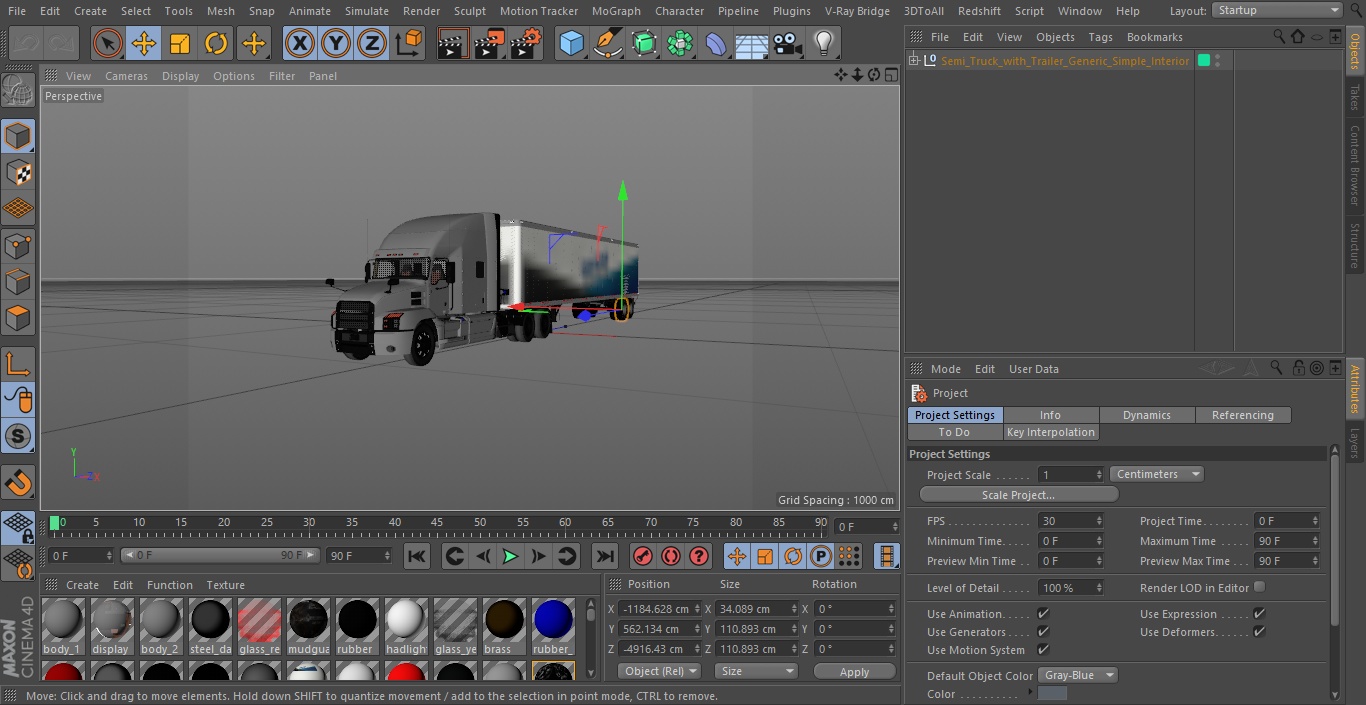Screen dimensions: 1366x705
Task: Add a Light object
Action: pos(824,43)
